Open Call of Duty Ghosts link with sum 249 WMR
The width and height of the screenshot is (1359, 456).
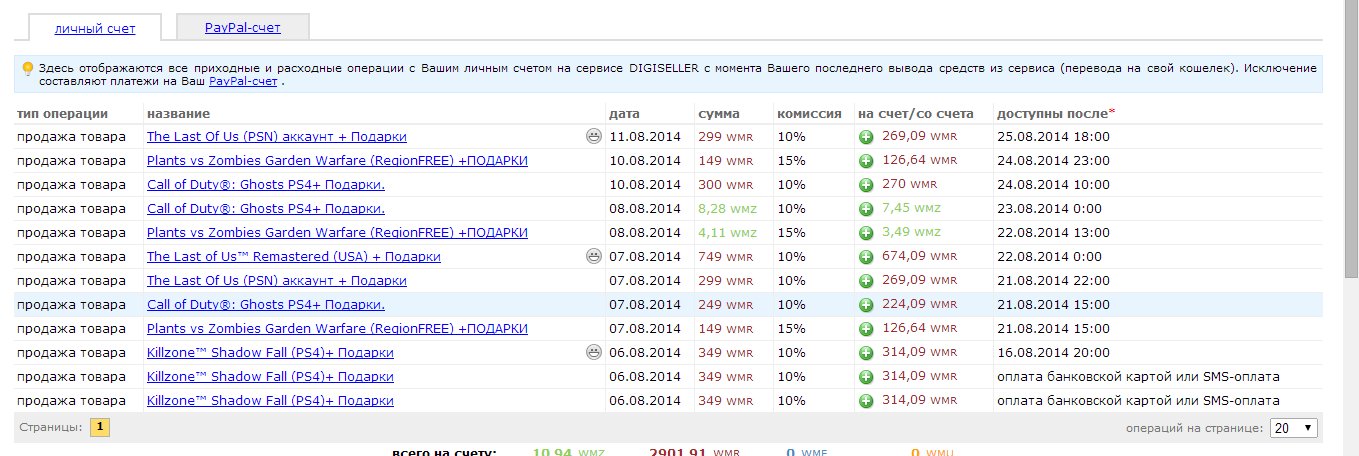[x=266, y=305]
